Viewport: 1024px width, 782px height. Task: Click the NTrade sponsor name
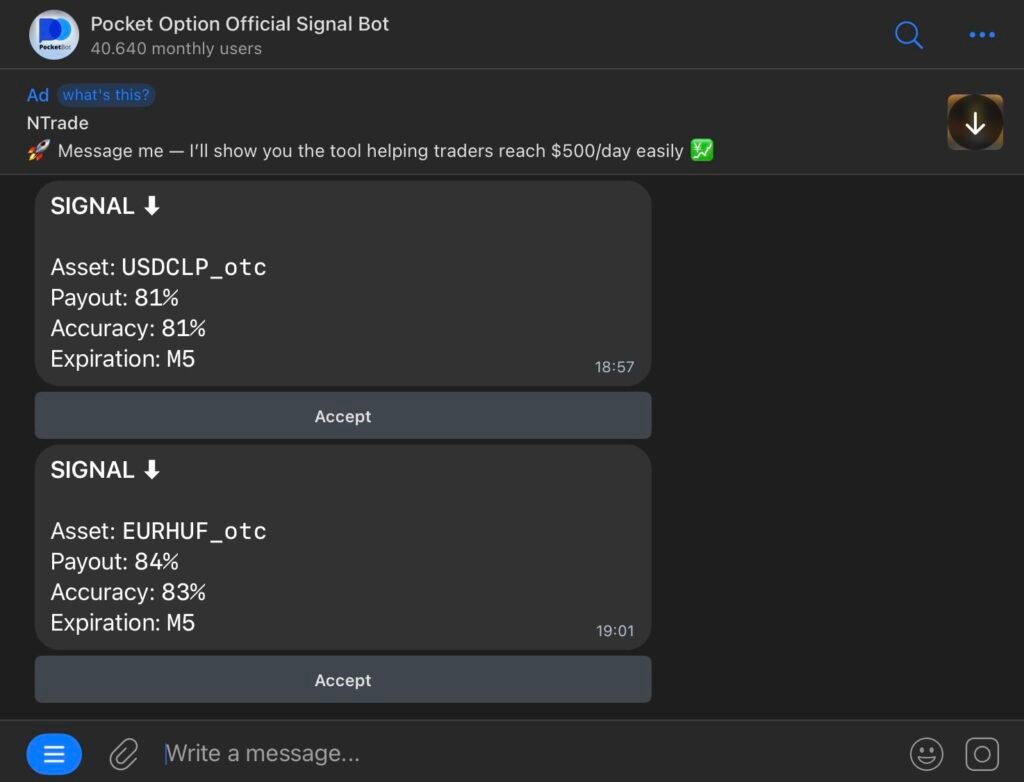tap(57, 122)
